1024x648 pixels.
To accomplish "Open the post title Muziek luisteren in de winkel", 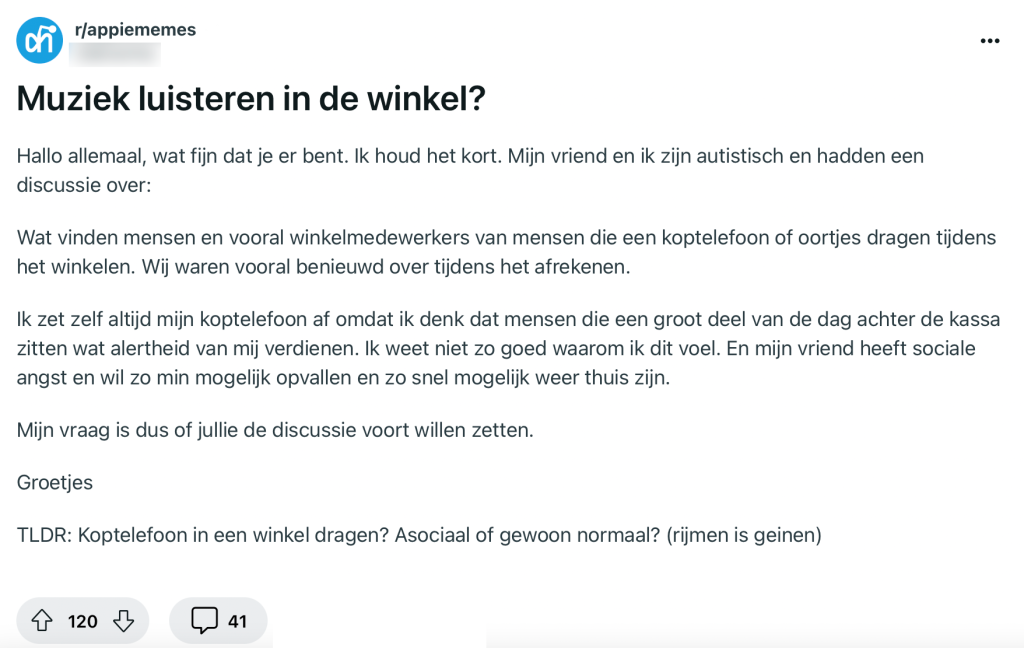I will tap(250, 98).
